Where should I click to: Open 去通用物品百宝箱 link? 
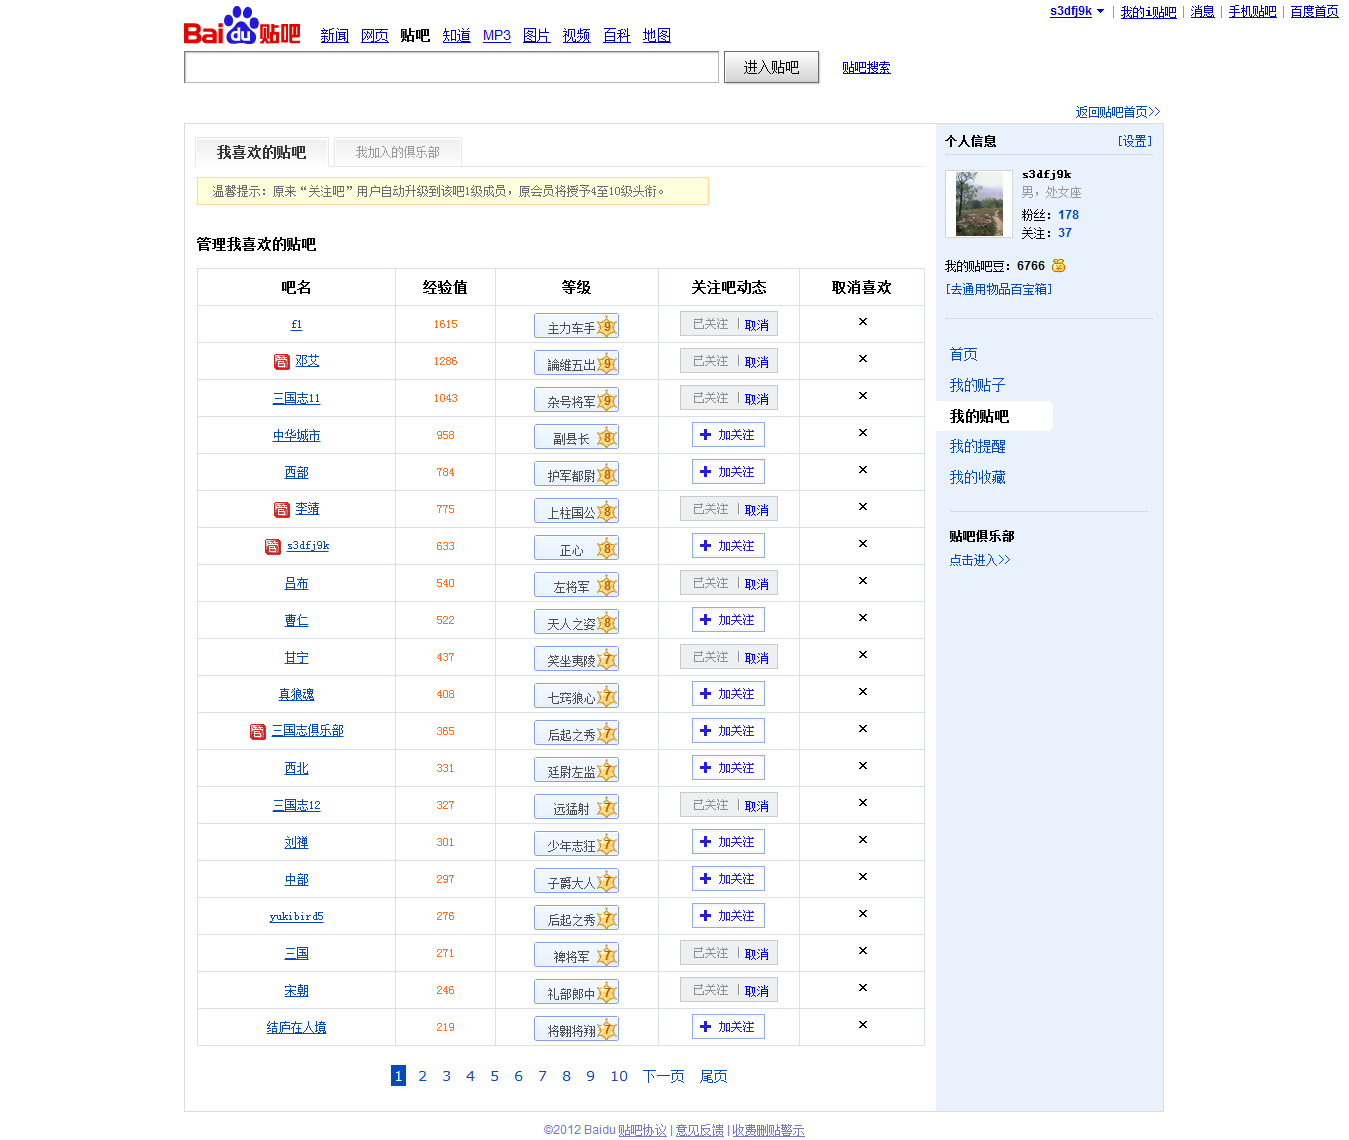click(x=999, y=289)
